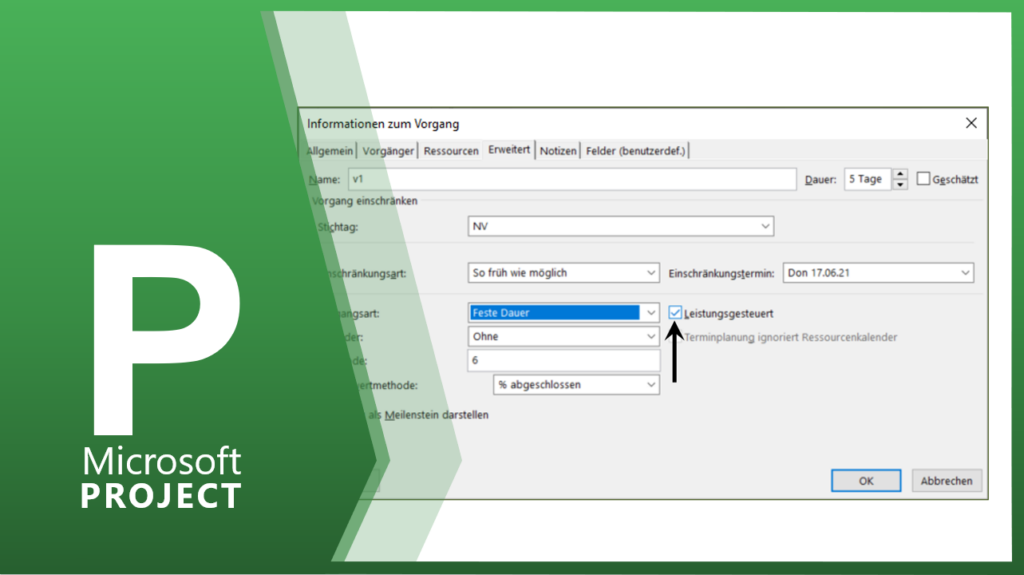Uncheck the Leistungsgesteuert checkbox
Image resolution: width=1024 pixels, height=575 pixels.
(675, 313)
